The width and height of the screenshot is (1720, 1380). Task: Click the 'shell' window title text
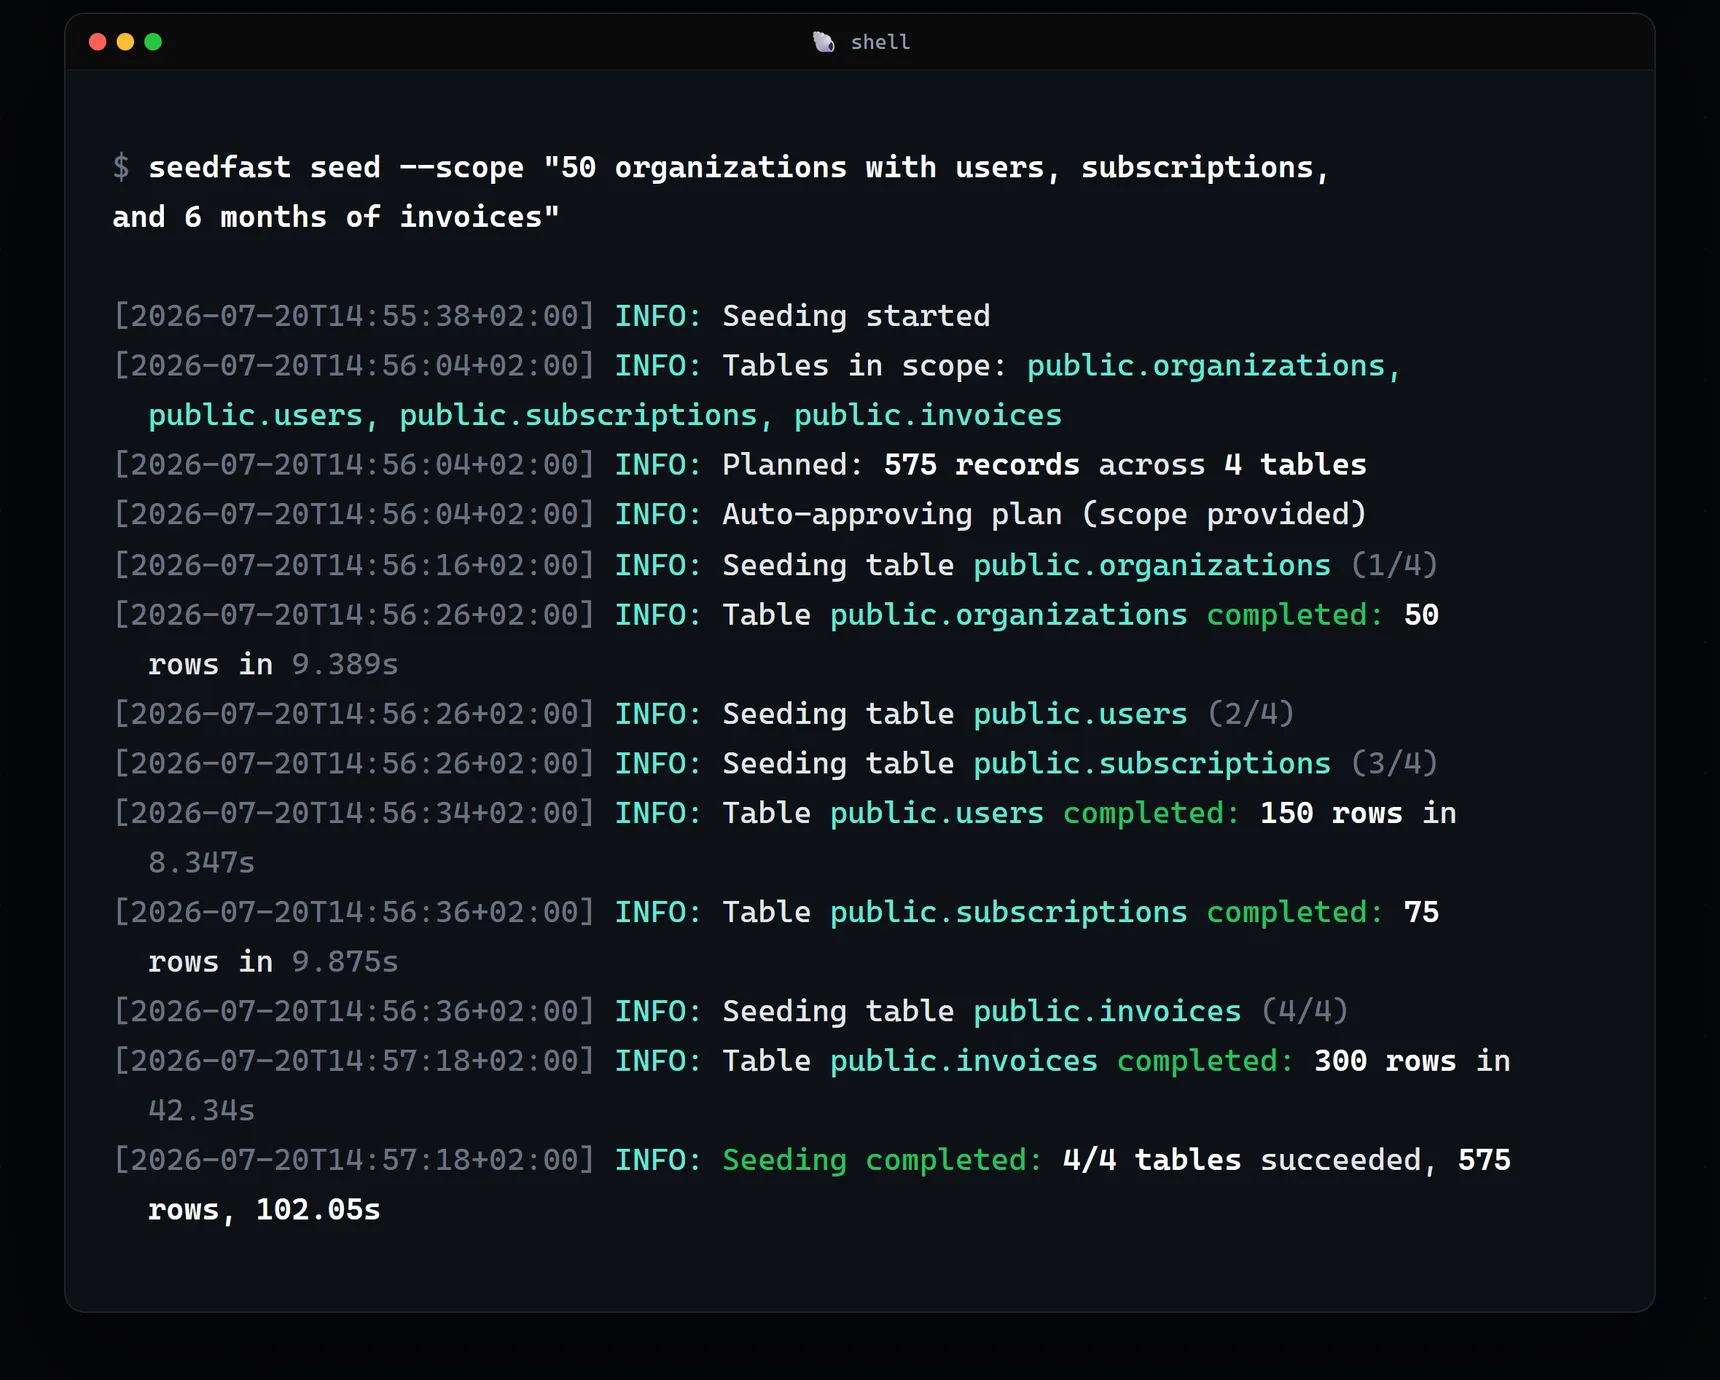[880, 42]
